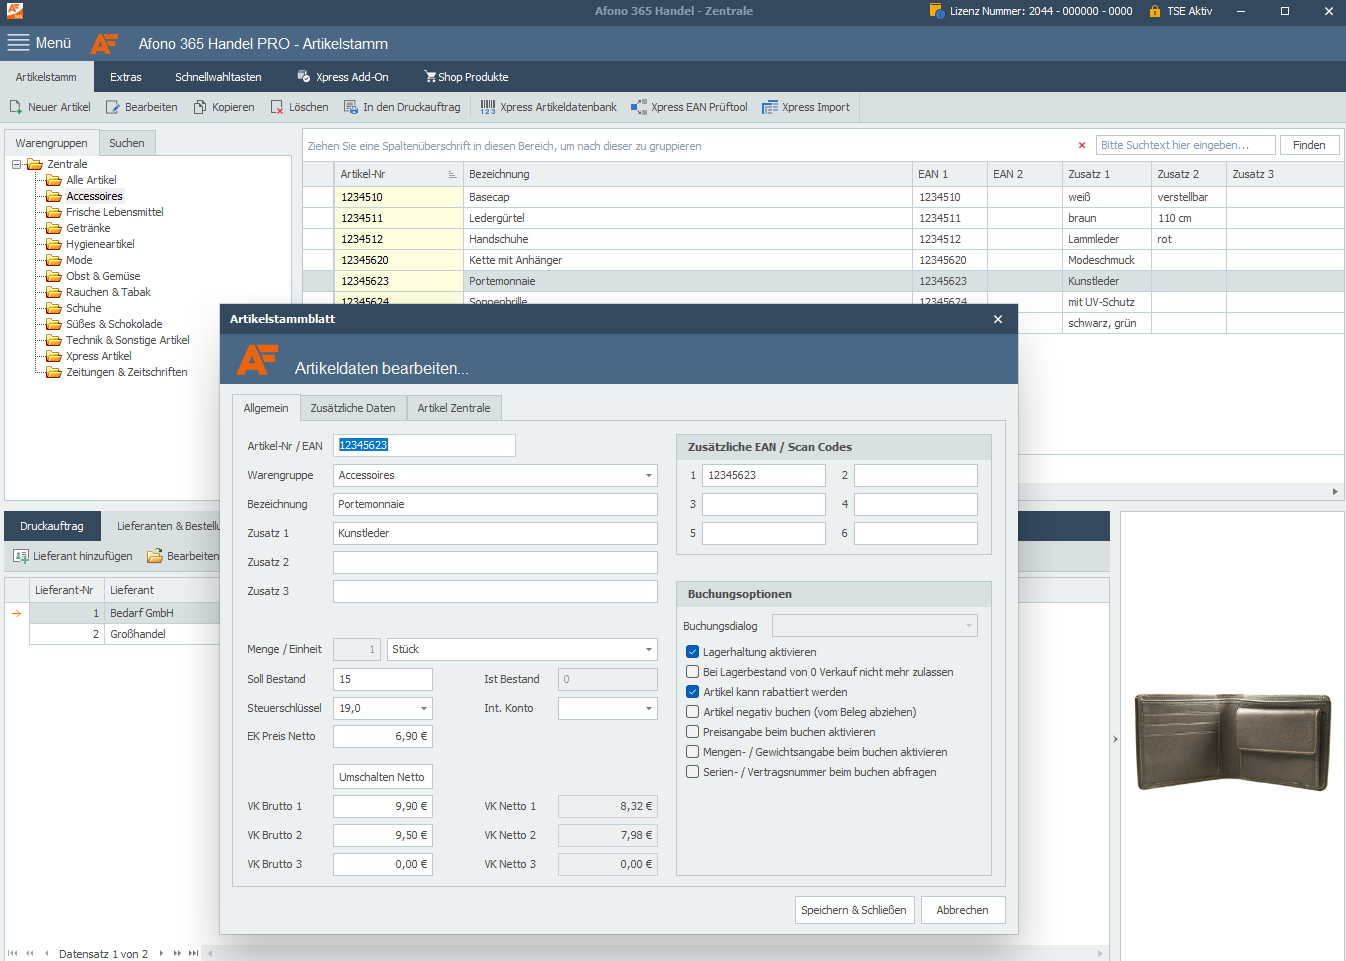This screenshot has width=1346, height=961.
Task: Click the Neuer Artikel toolbar icon
Action: [16, 107]
